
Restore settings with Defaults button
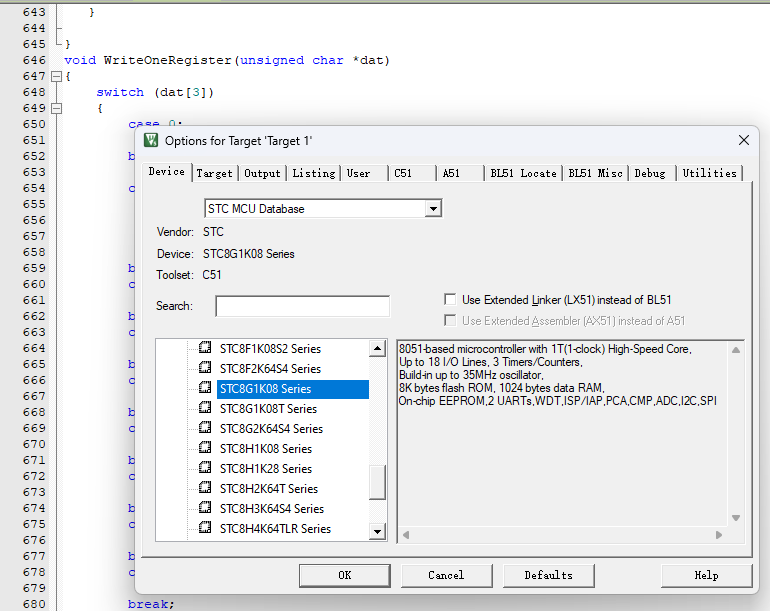coord(549,575)
